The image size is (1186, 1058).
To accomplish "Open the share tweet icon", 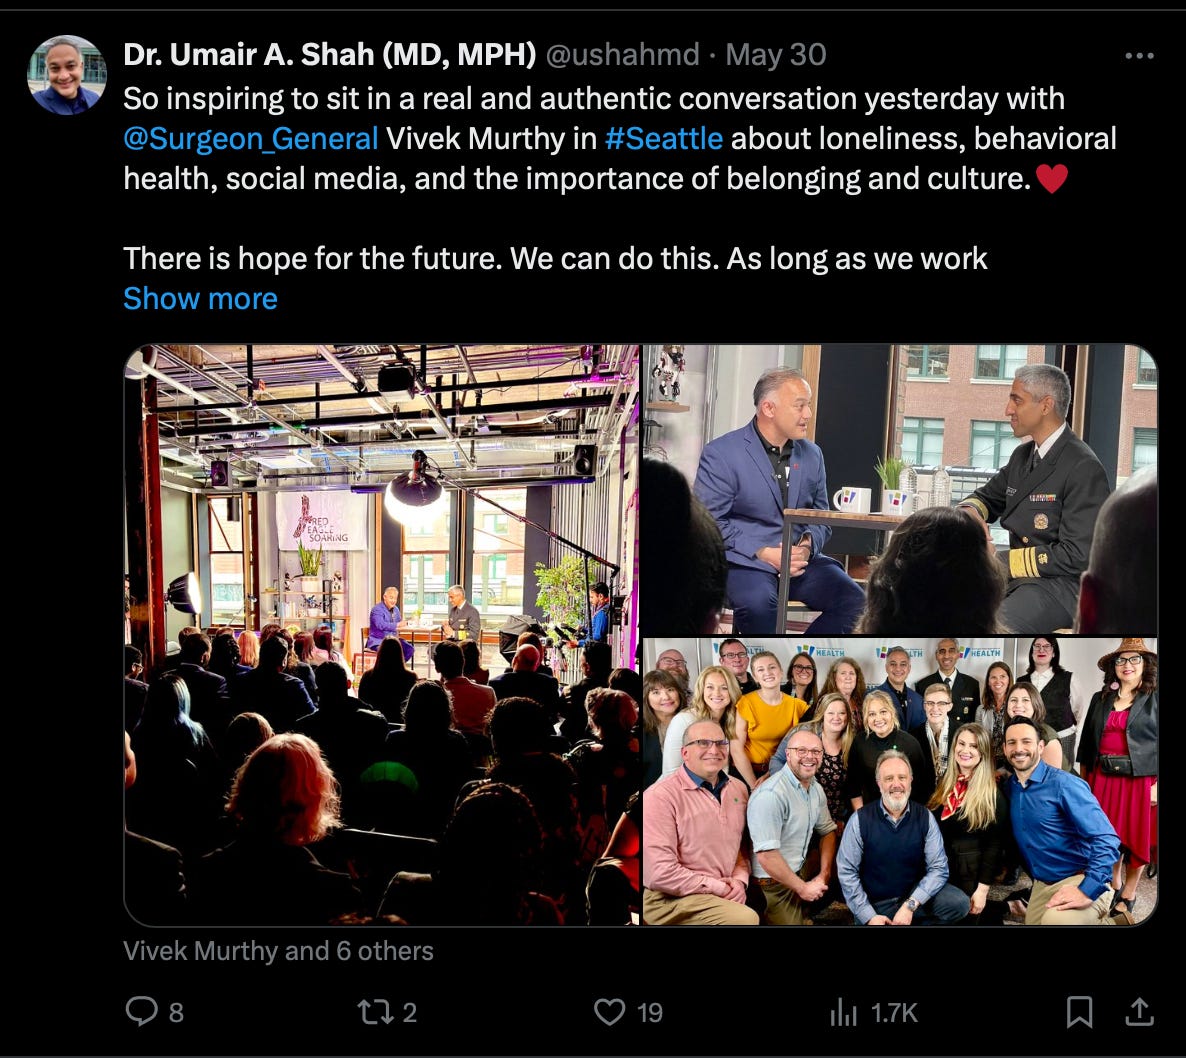I will pos(1139,1012).
